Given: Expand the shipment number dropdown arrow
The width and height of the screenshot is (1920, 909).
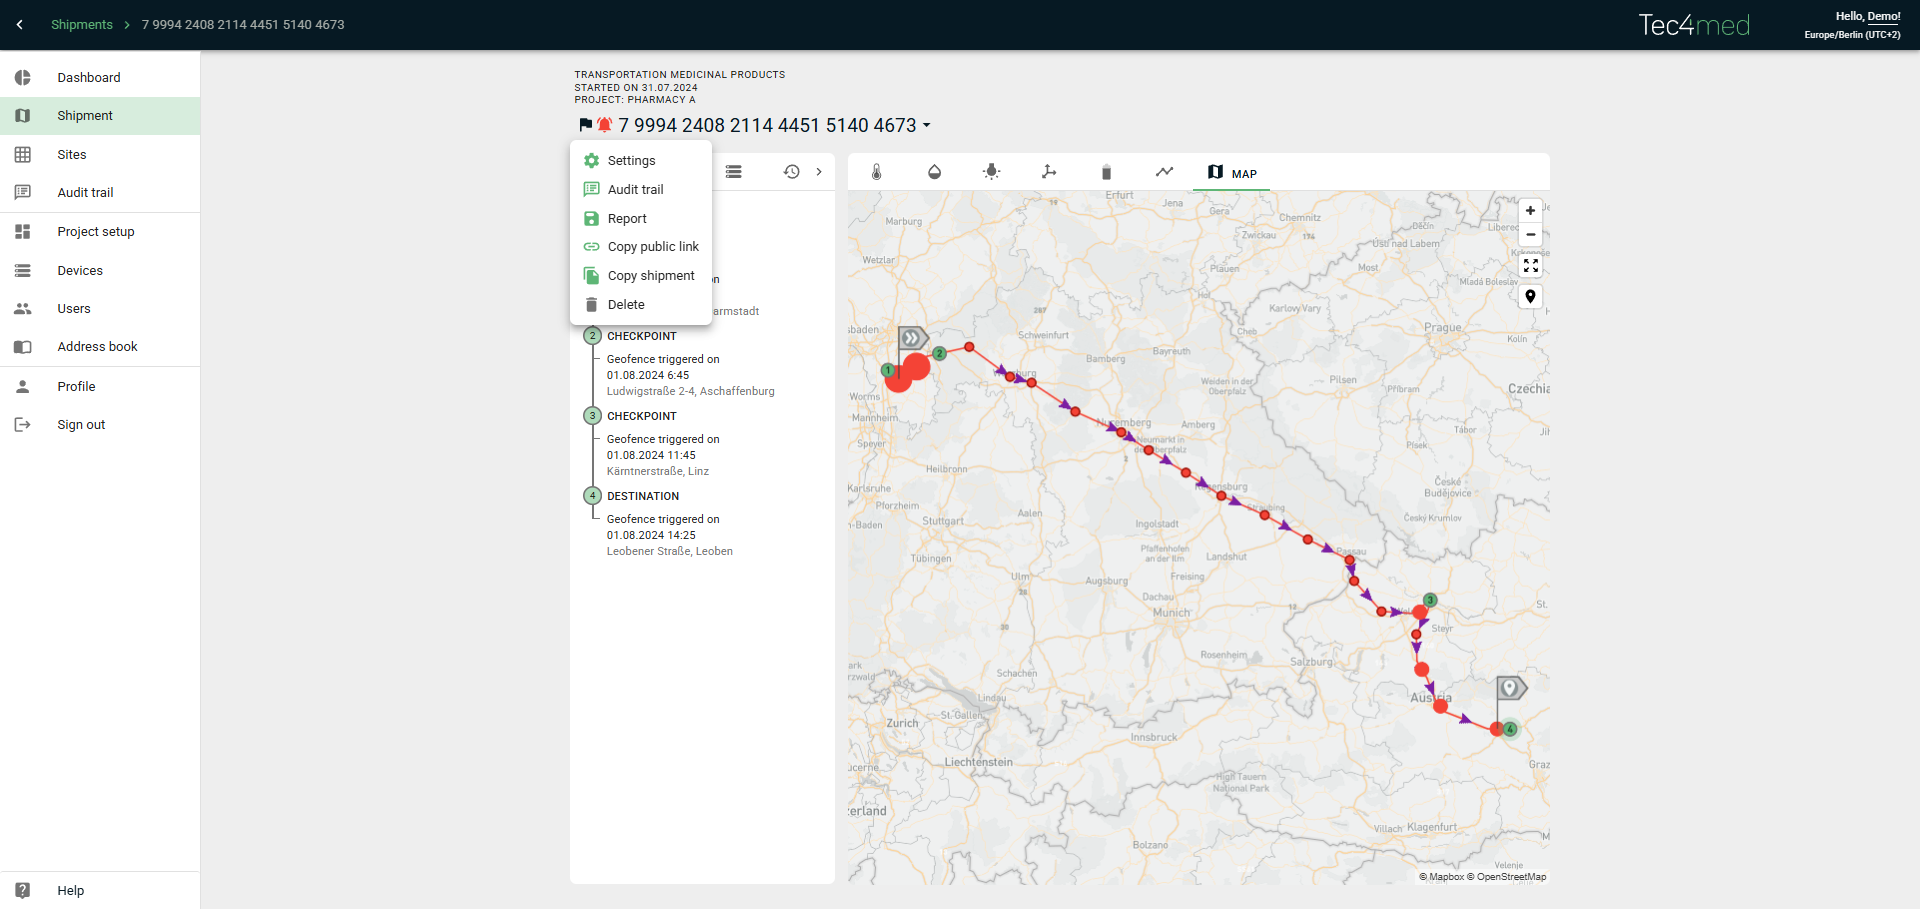Looking at the screenshot, I should pyautogui.click(x=927, y=126).
